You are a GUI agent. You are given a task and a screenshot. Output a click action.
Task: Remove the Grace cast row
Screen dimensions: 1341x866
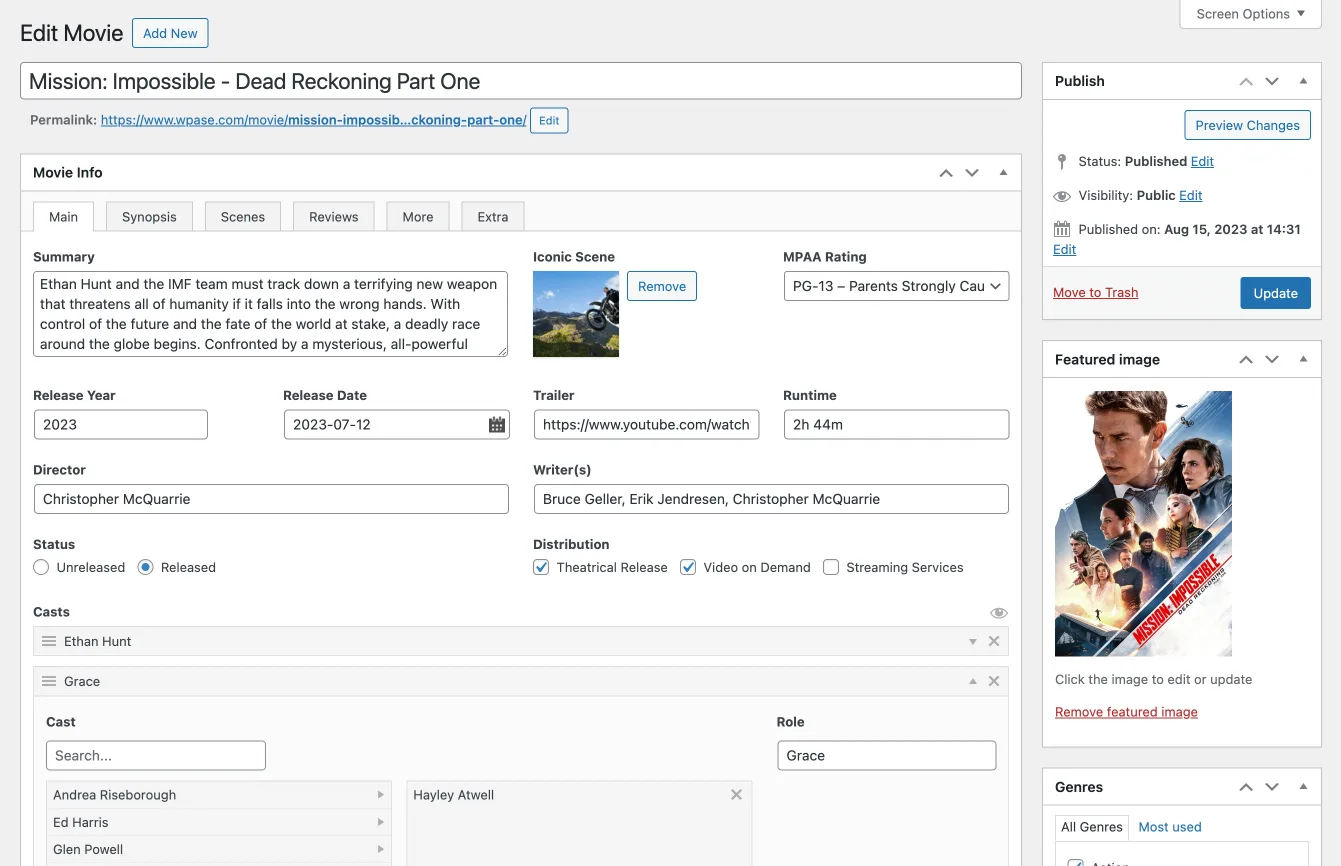[x=994, y=681]
